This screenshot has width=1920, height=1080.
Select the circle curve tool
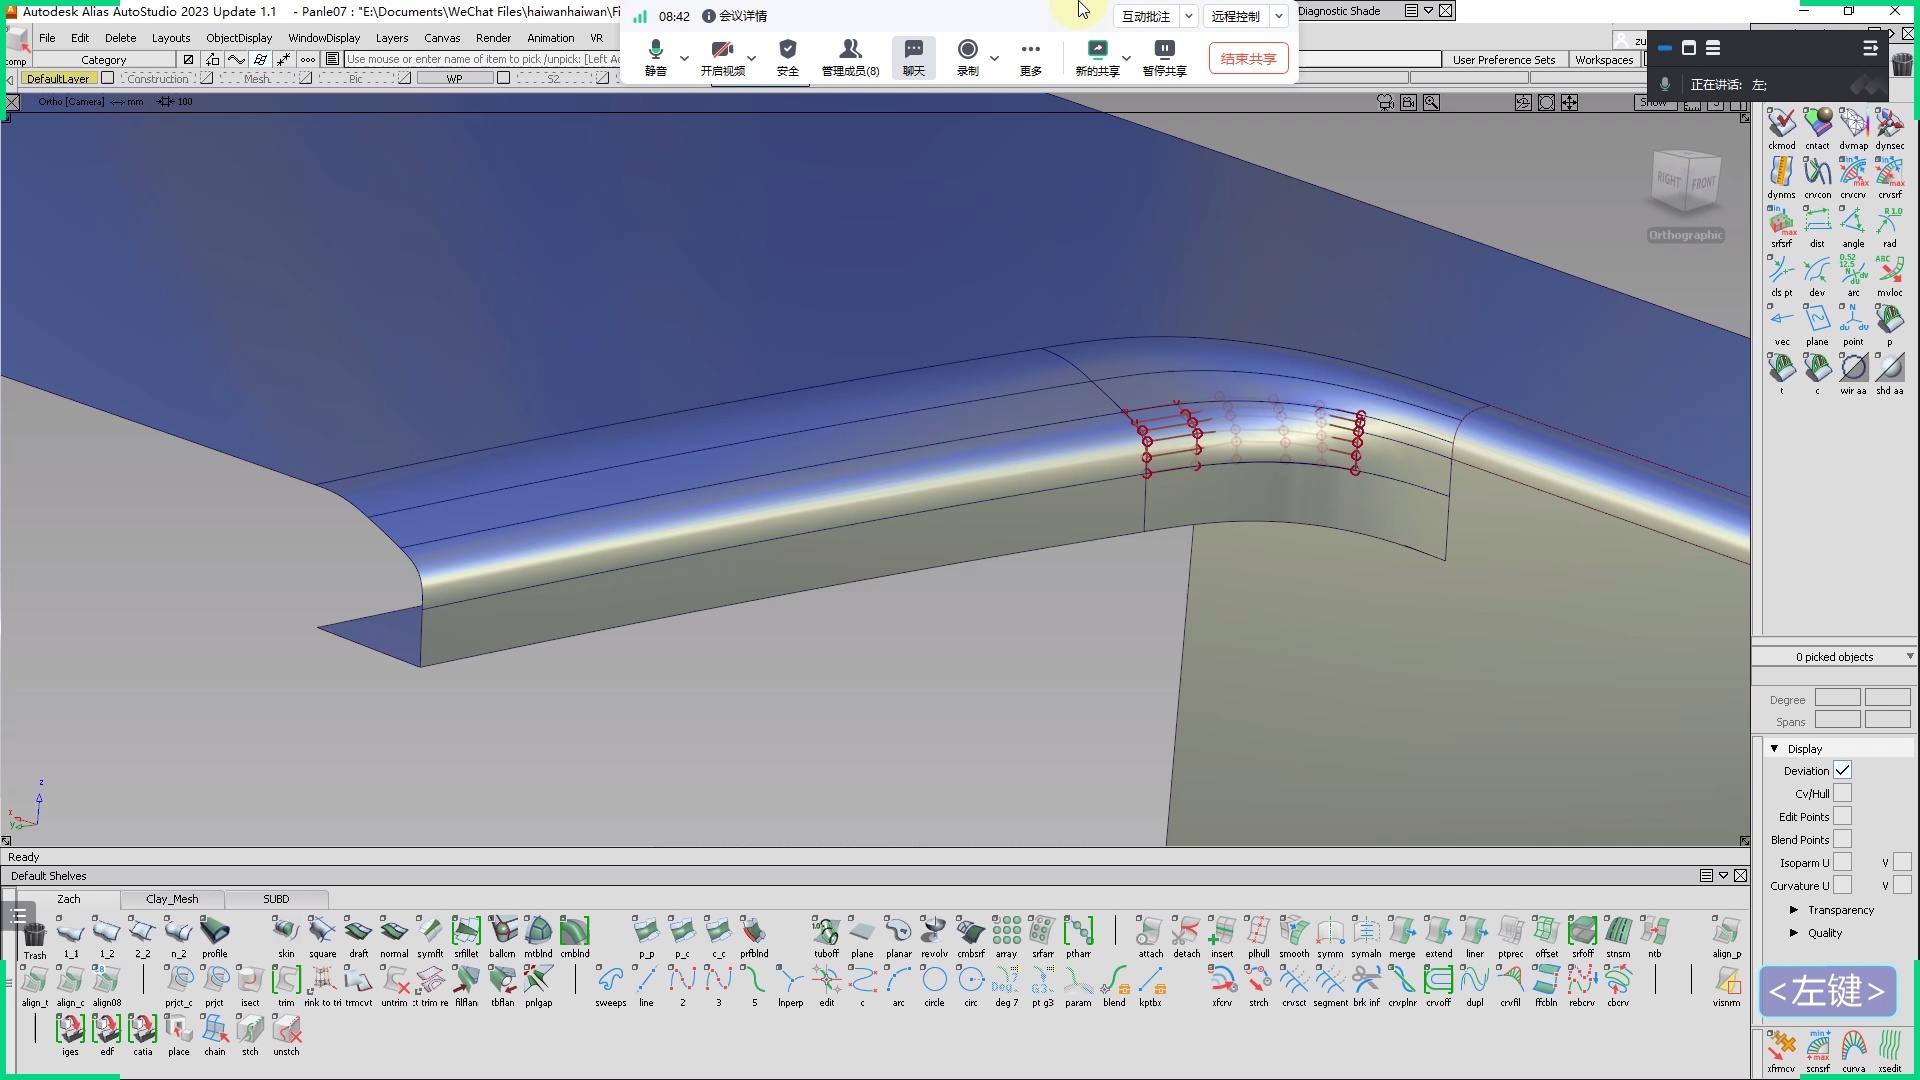pos(934,981)
